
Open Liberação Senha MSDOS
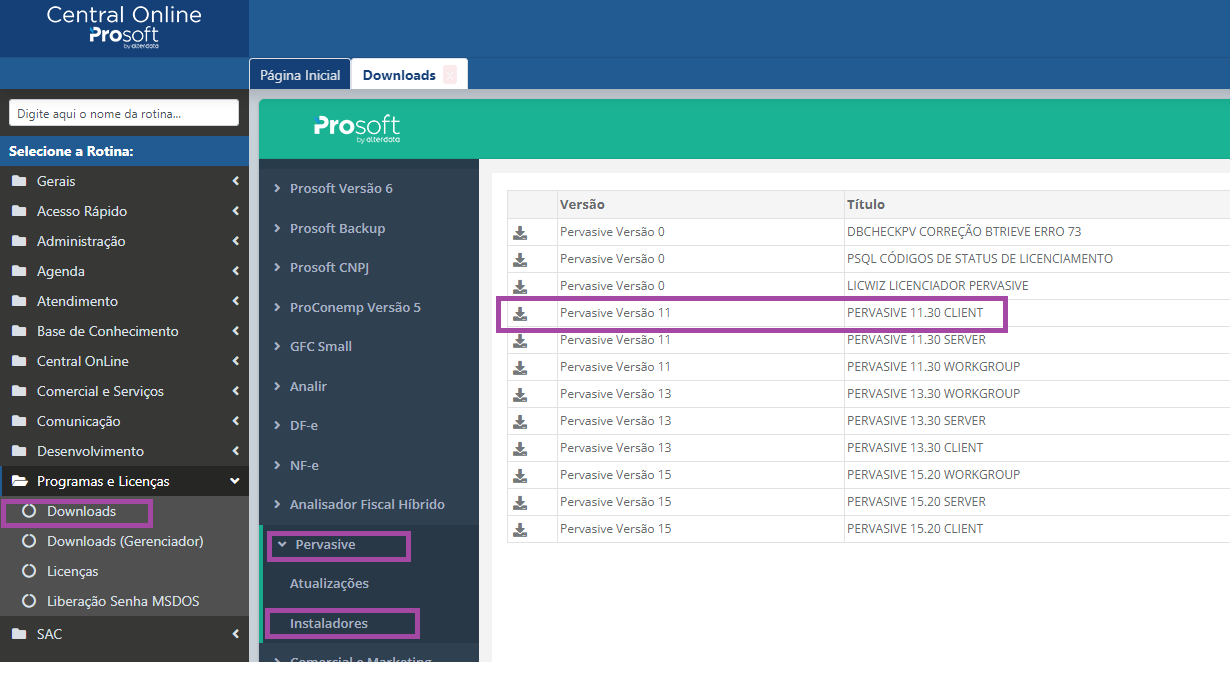123,601
